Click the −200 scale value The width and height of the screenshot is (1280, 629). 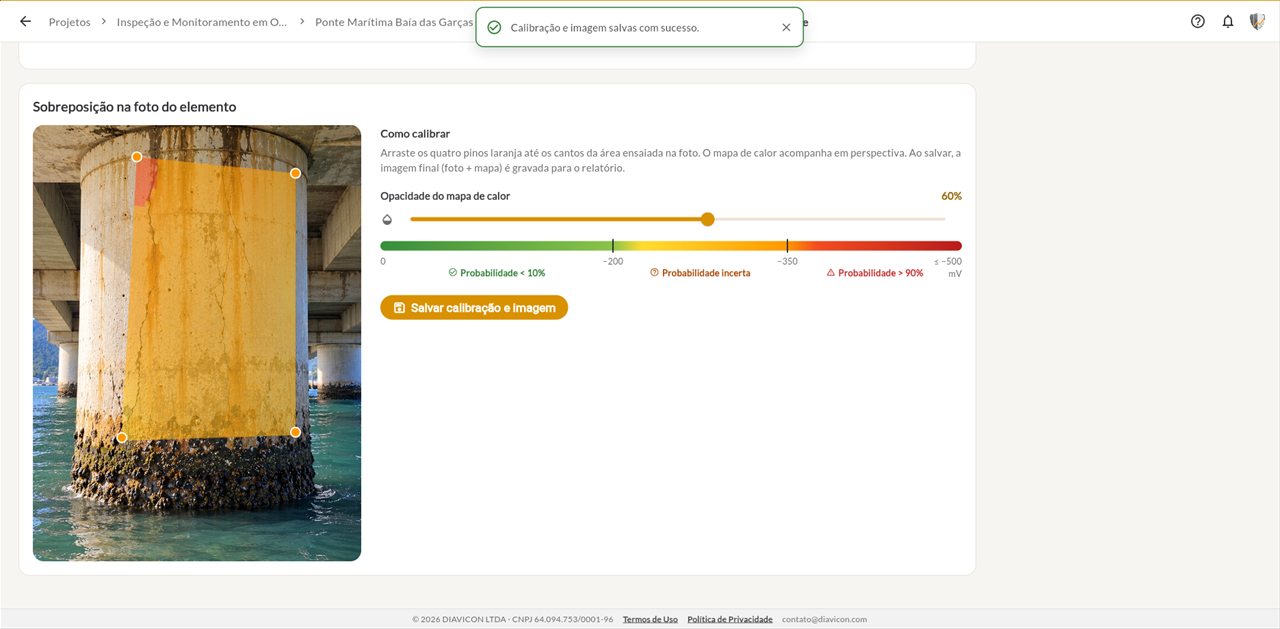point(613,261)
